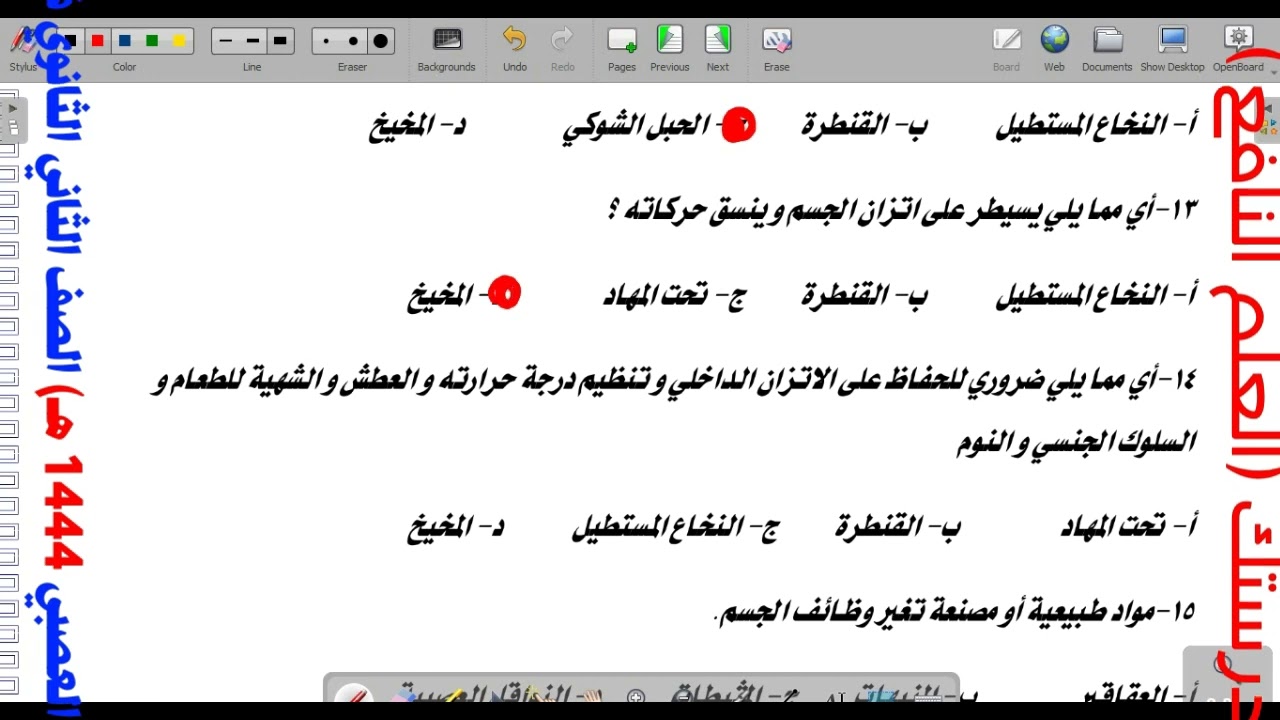Open the Backgrounds chooser
Viewport: 1280px width, 720px height.
point(446,49)
